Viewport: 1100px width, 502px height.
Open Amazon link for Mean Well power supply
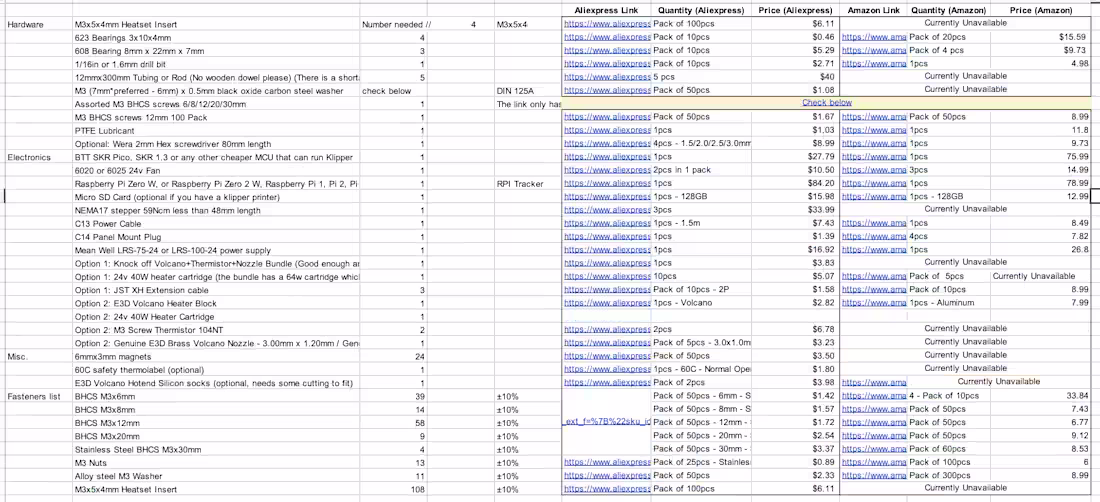coord(874,250)
